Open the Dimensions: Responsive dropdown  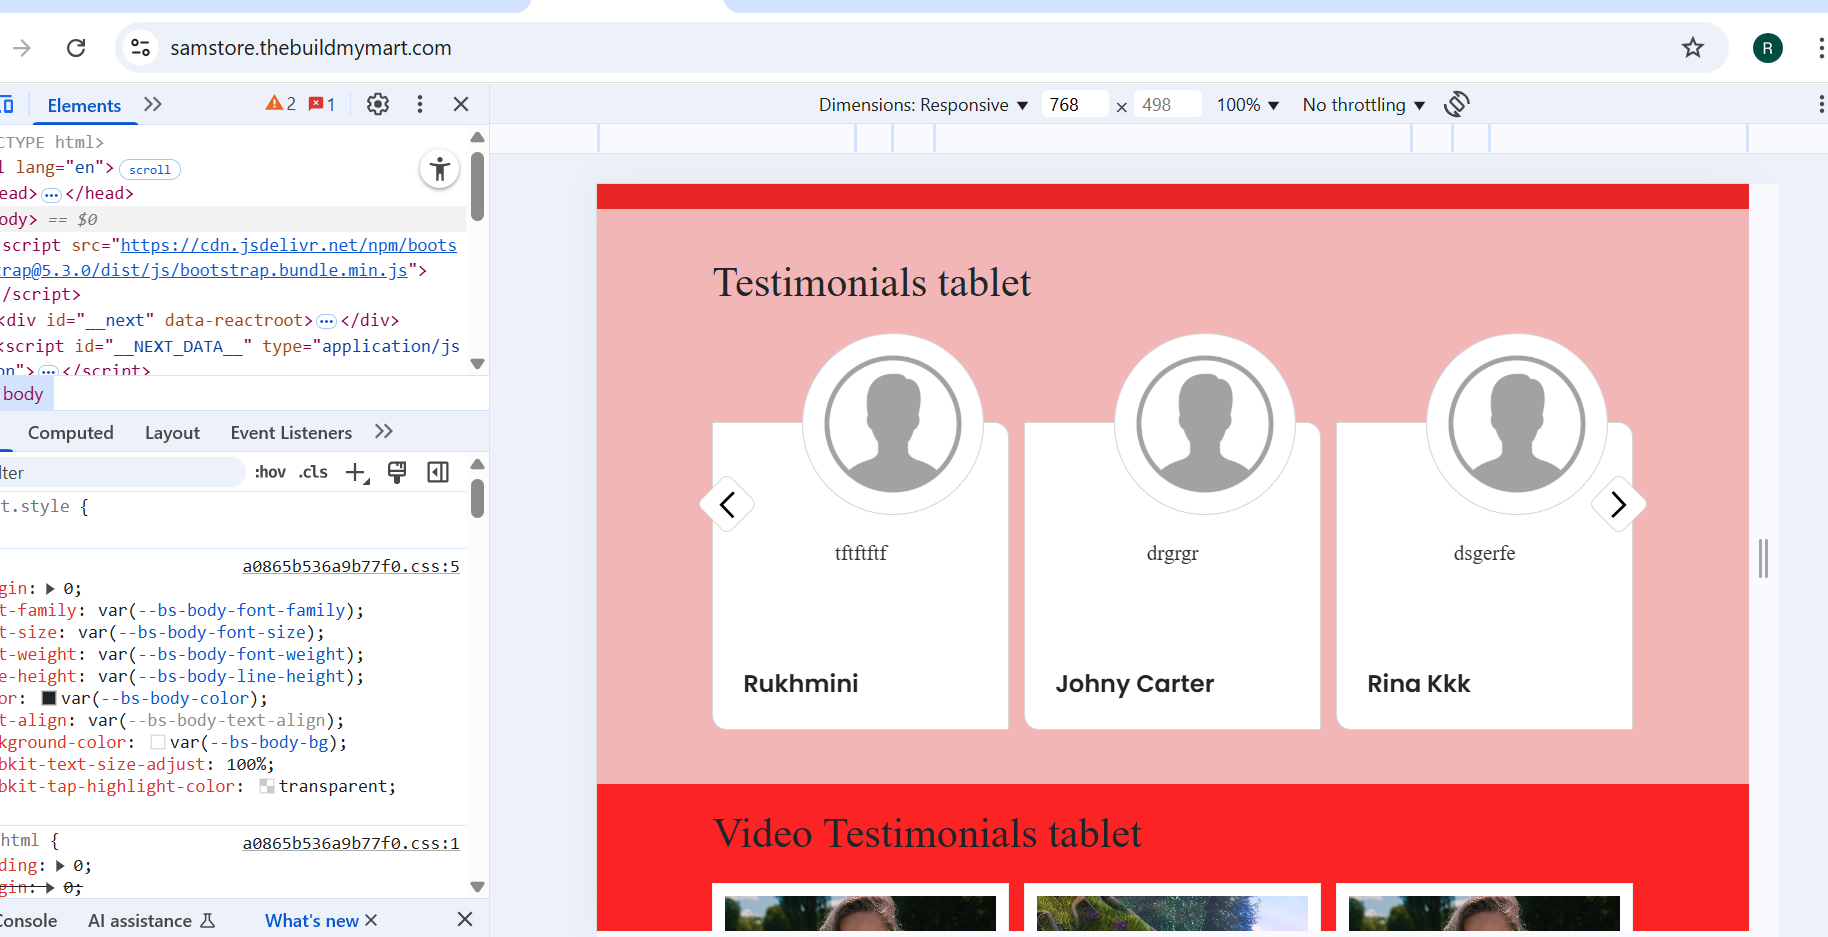(x=923, y=105)
